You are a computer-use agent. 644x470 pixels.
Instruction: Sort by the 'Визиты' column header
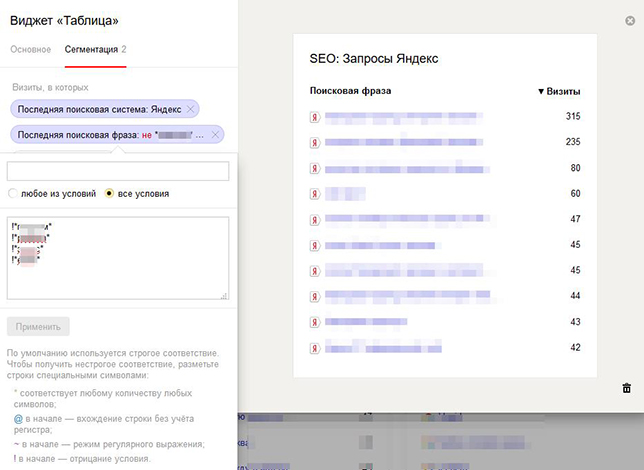click(x=559, y=91)
